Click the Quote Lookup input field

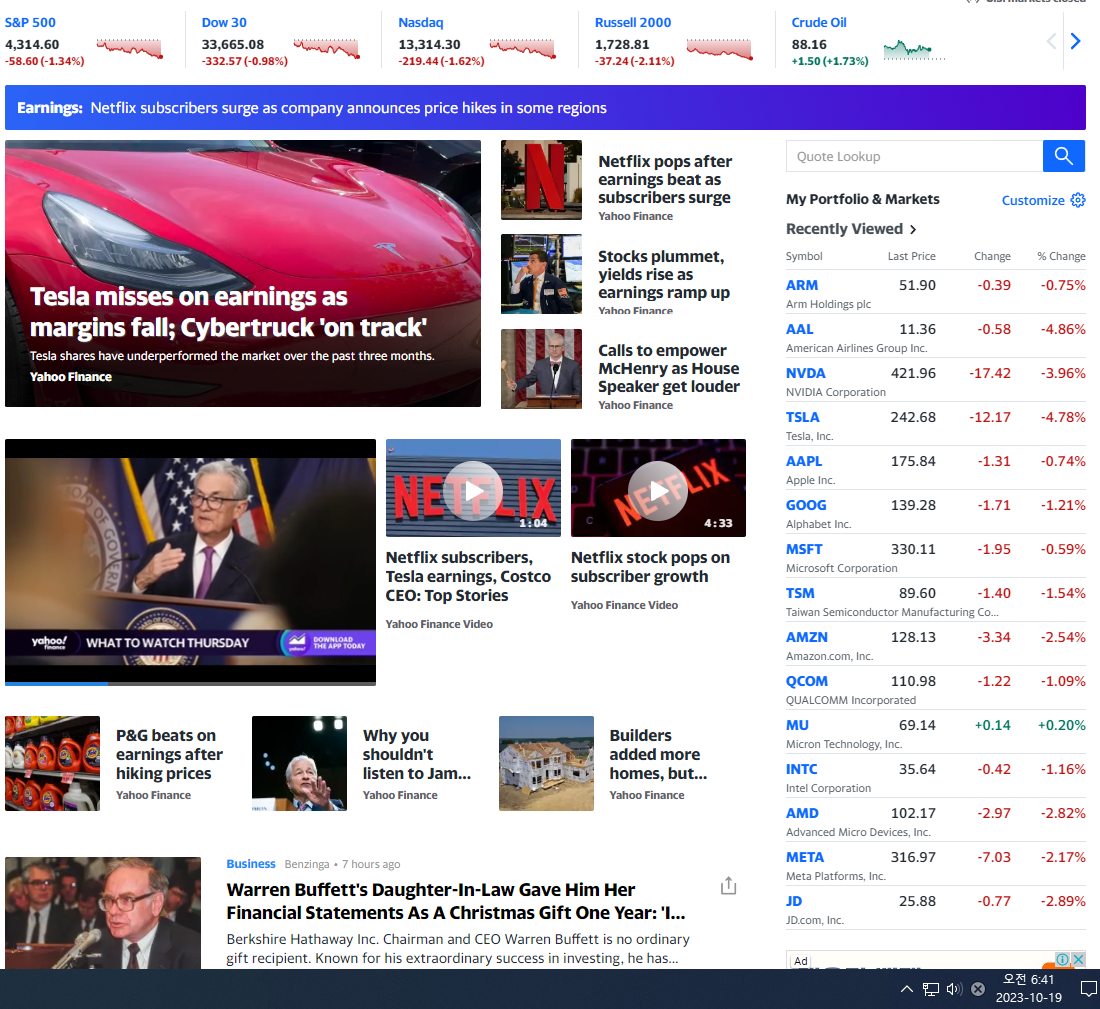click(914, 156)
